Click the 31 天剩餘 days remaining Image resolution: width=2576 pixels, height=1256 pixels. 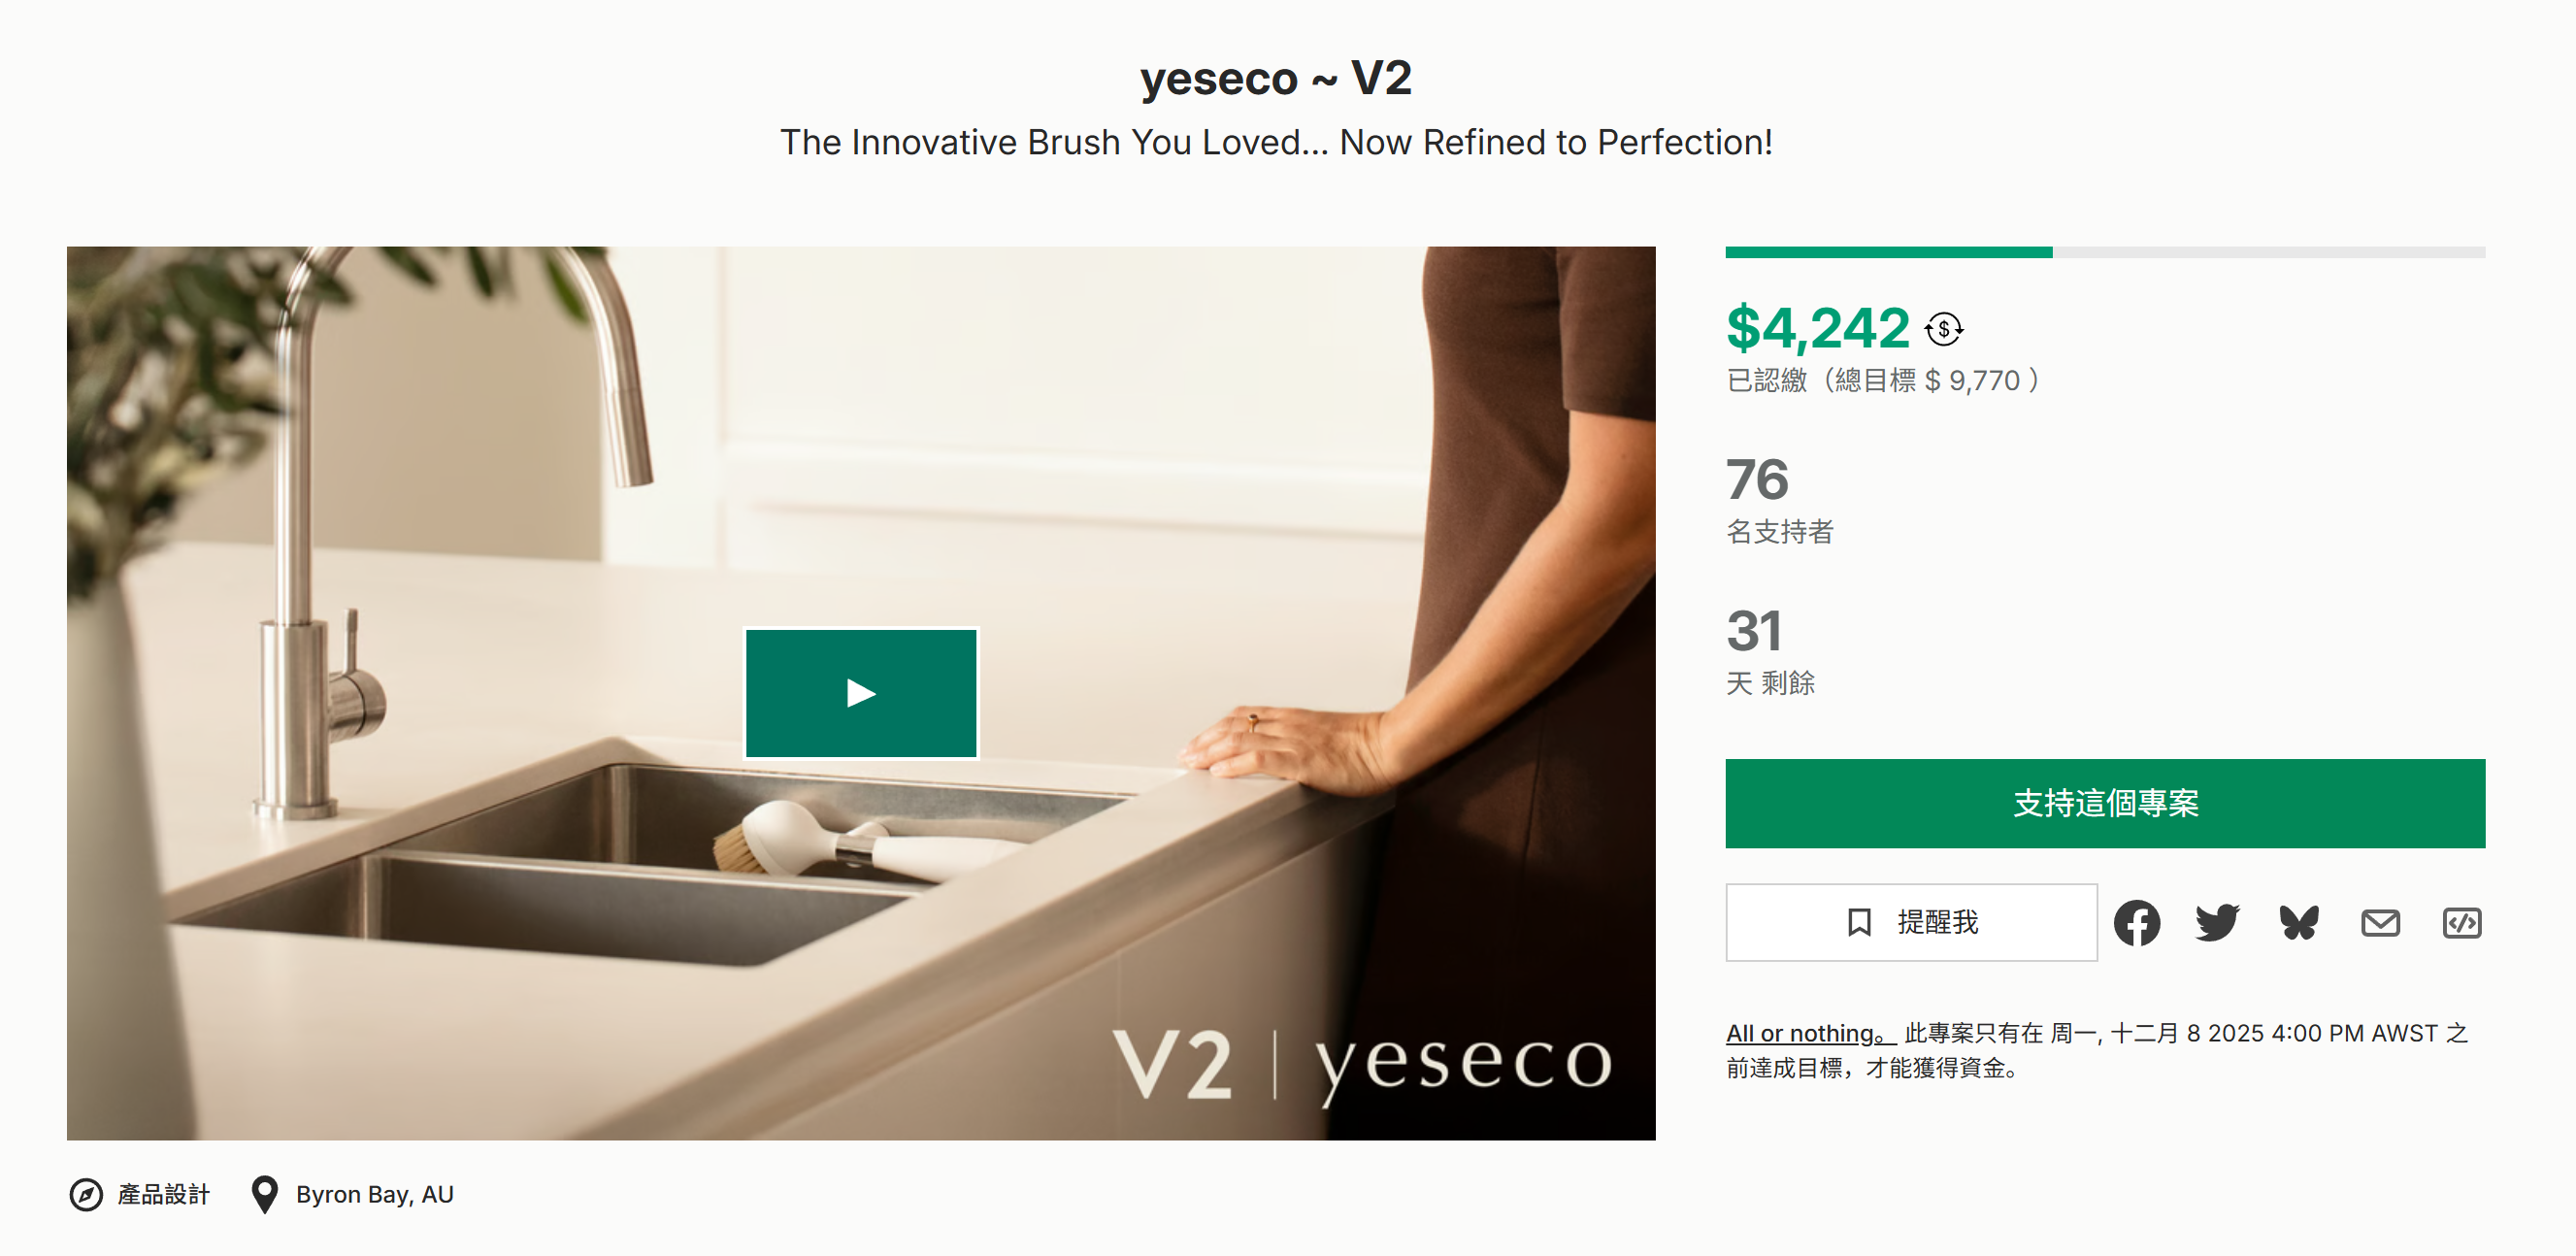point(1753,632)
